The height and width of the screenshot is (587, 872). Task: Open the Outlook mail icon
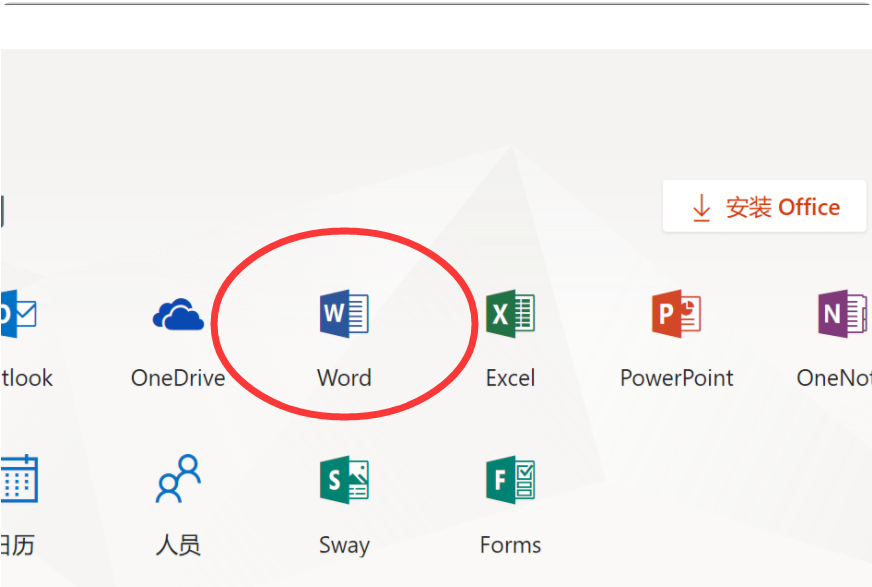tap(18, 314)
